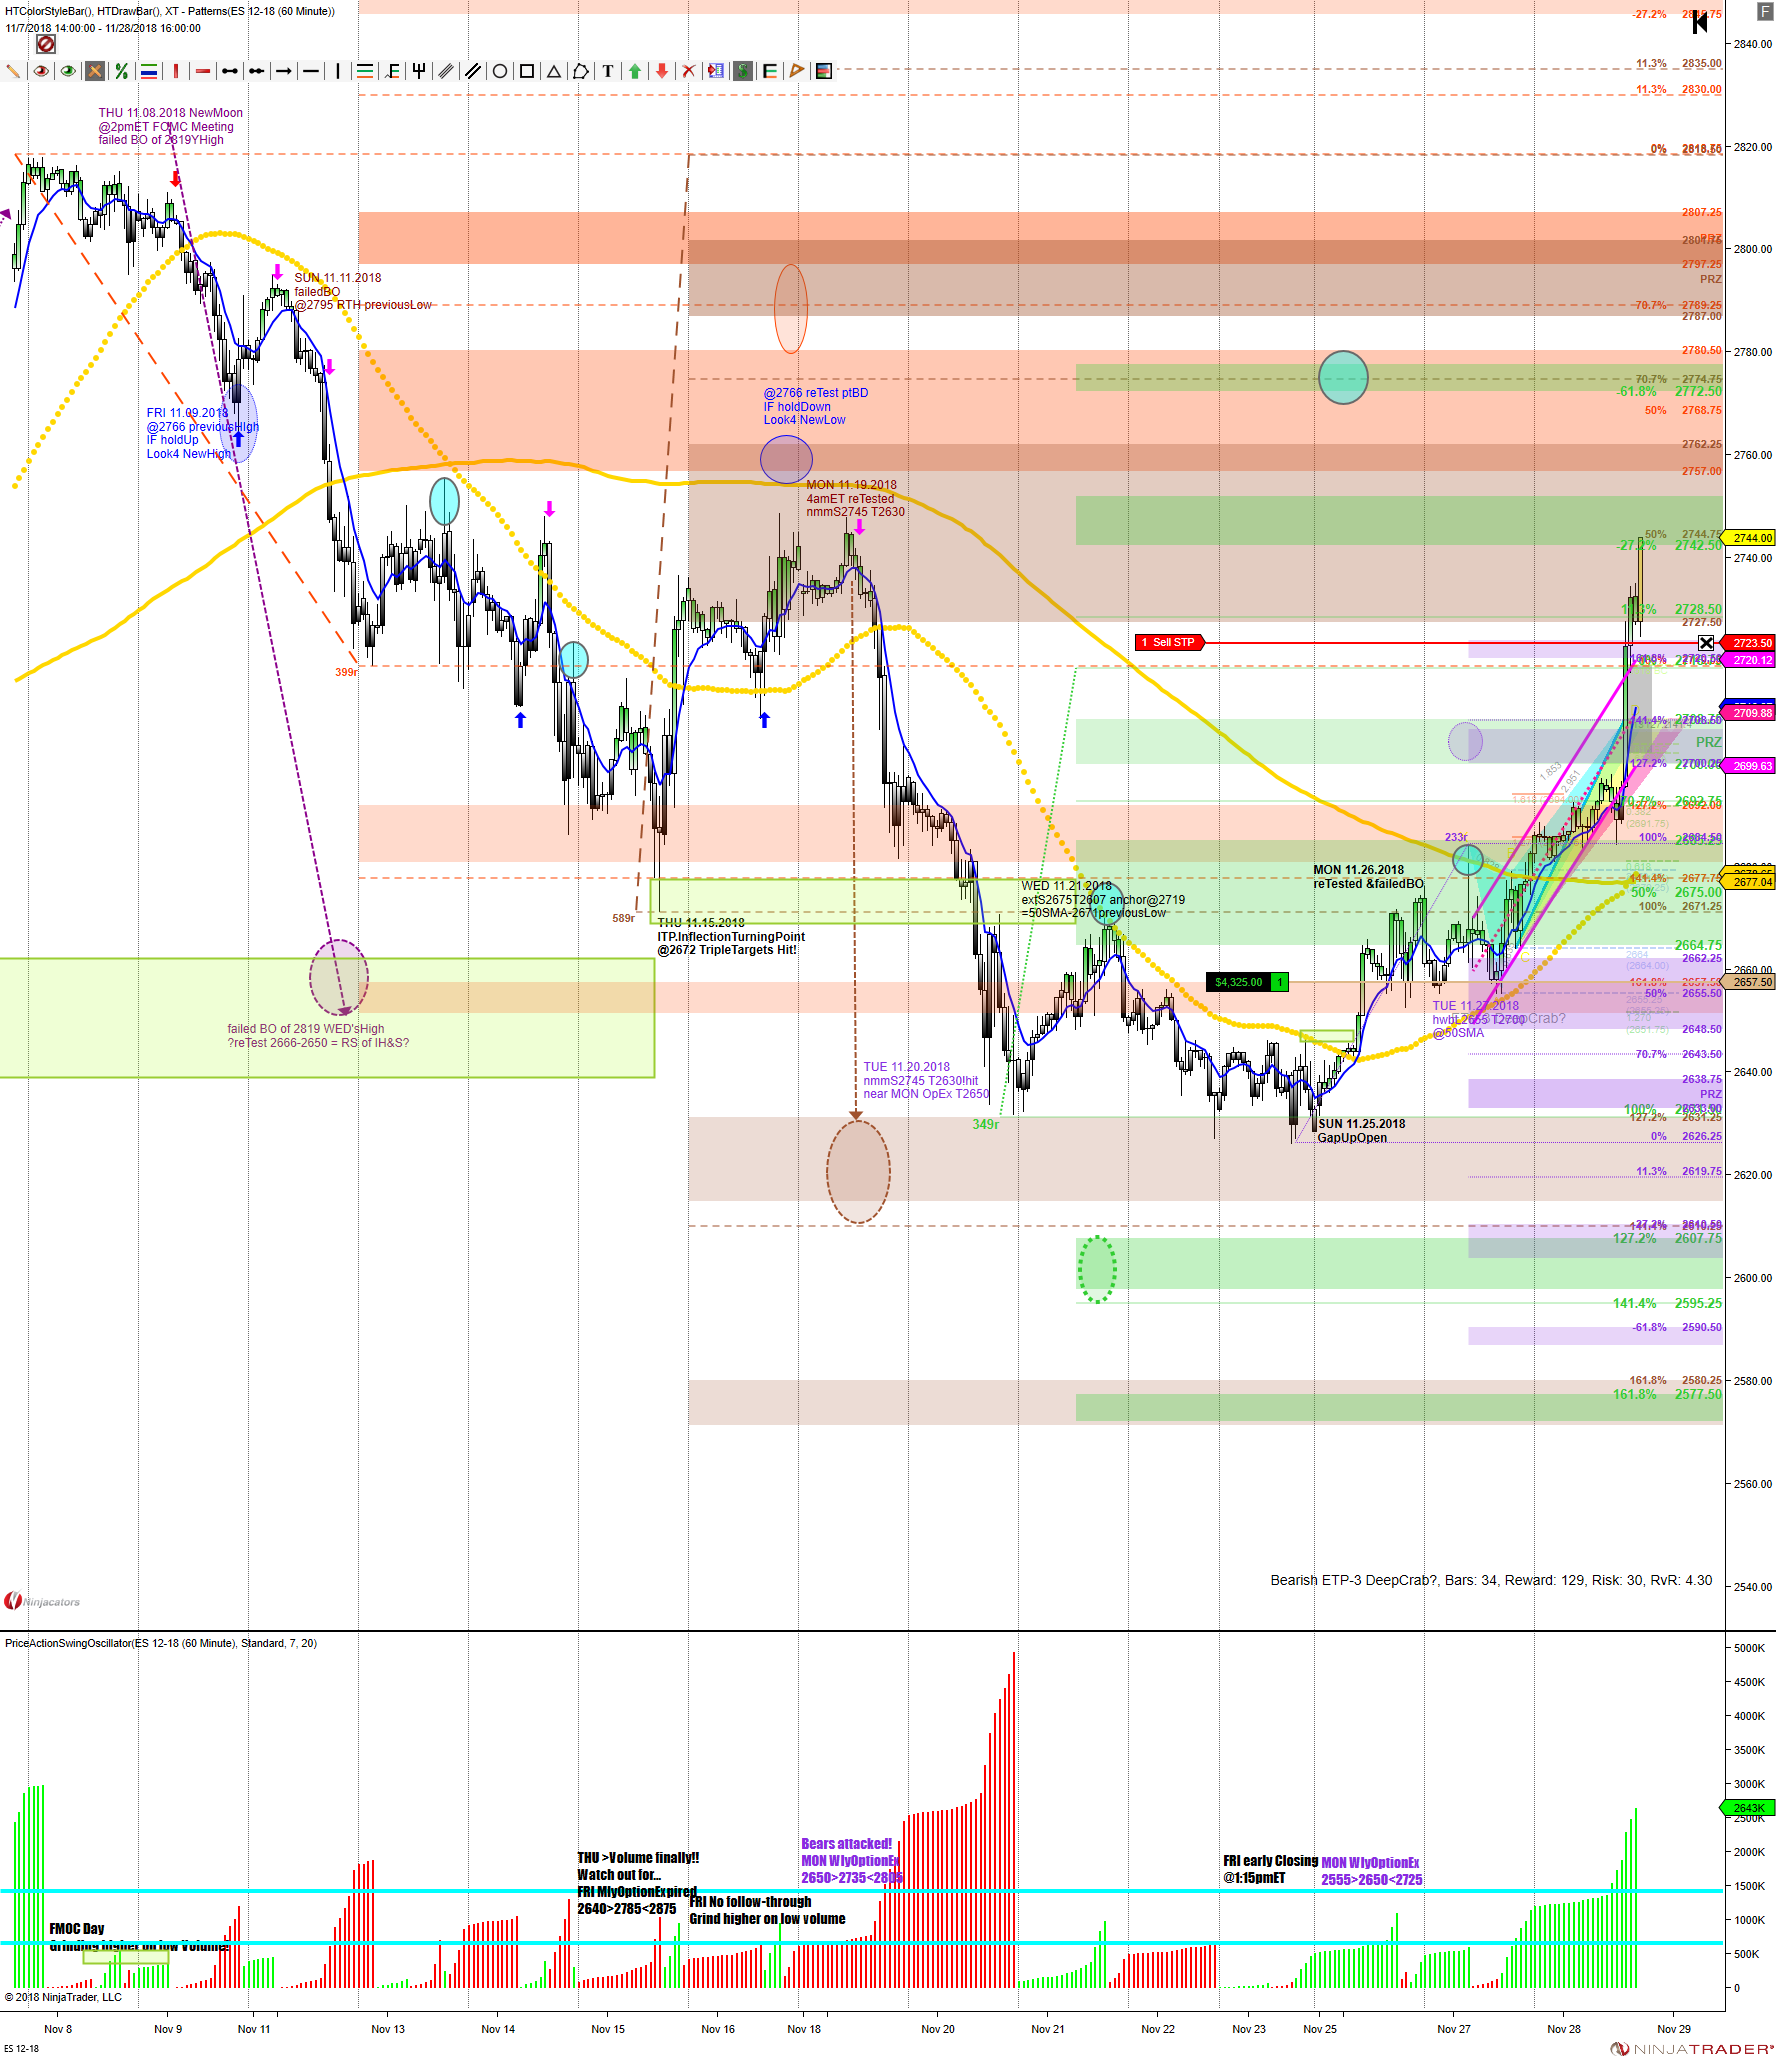The height and width of the screenshot is (2058, 1776).
Task: Select the vertical line tool
Action: click(338, 71)
